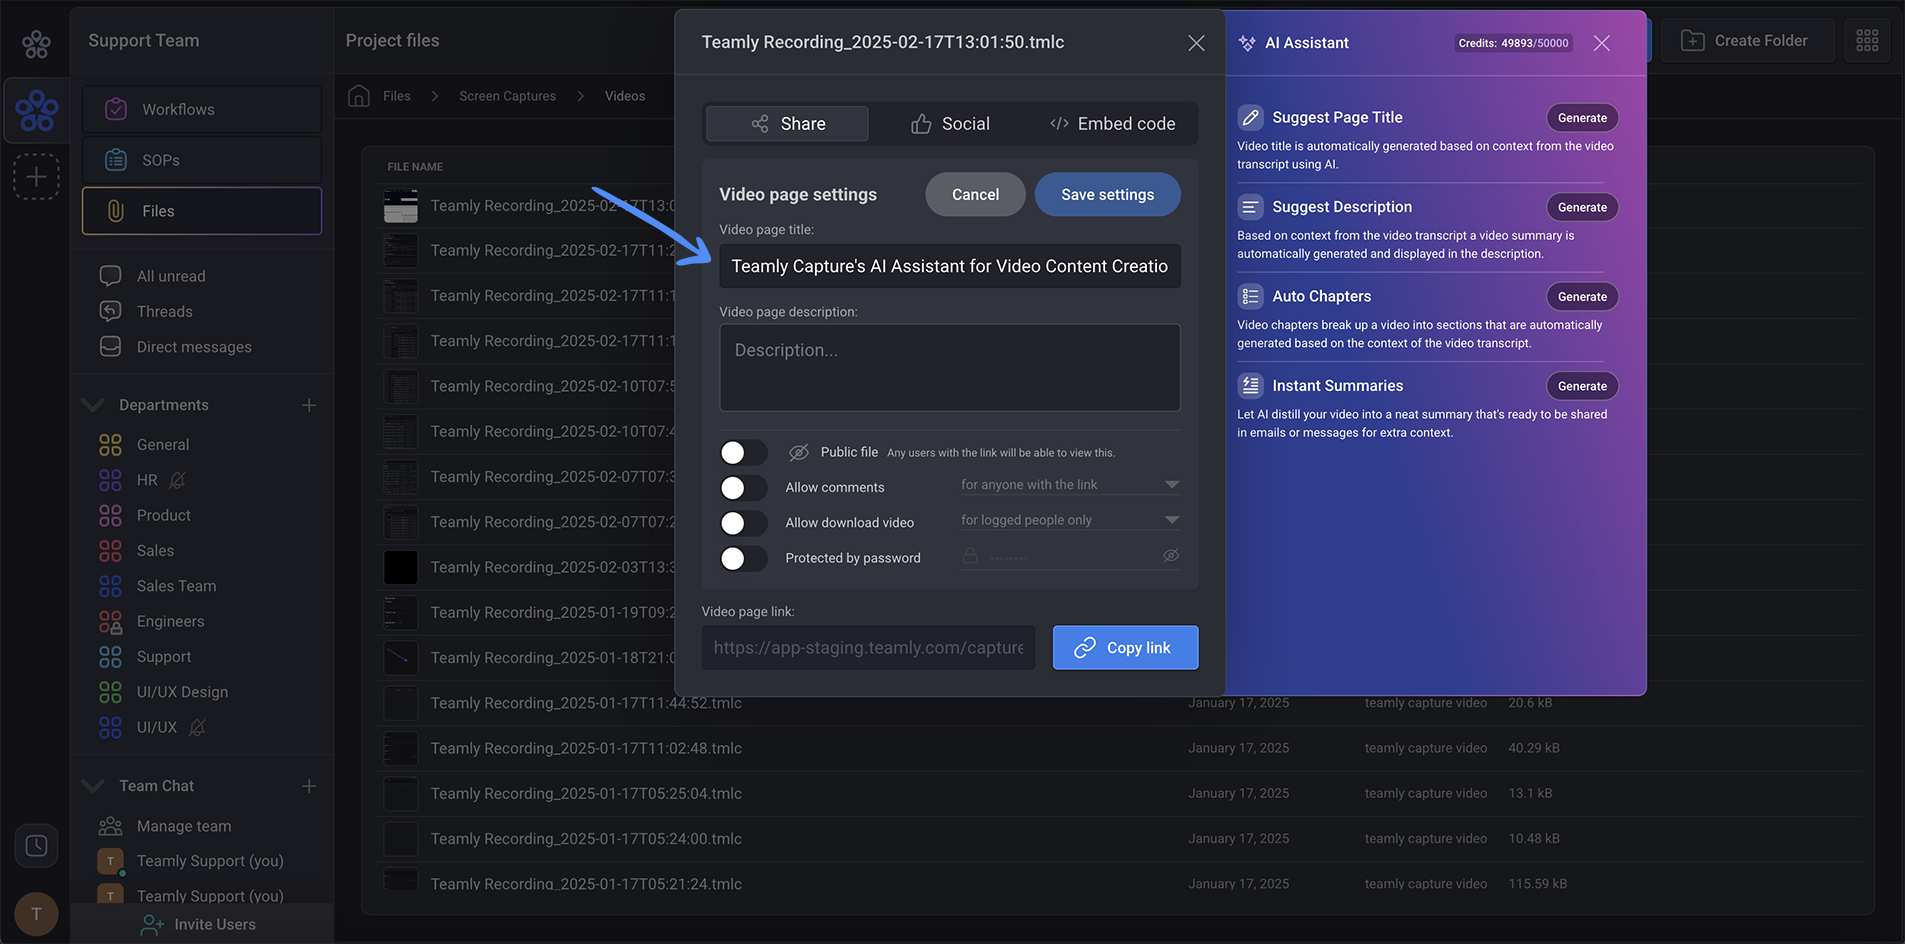Click thumbnail of Recording_2025-02-03T13 row

click(401, 567)
